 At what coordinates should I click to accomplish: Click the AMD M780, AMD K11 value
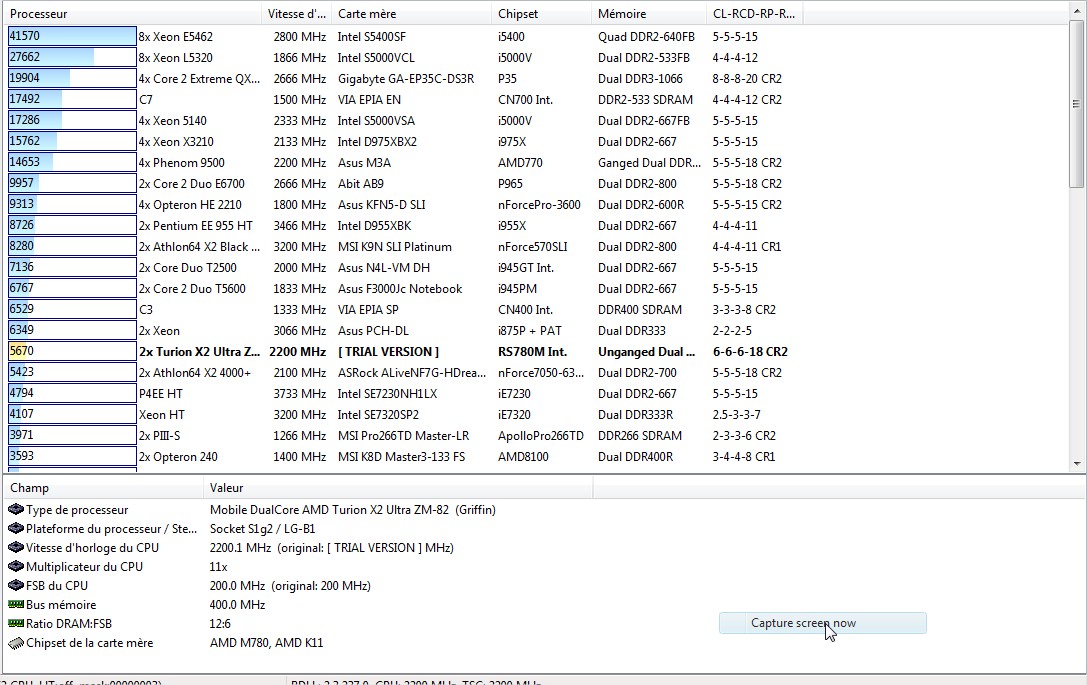click(266, 643)
